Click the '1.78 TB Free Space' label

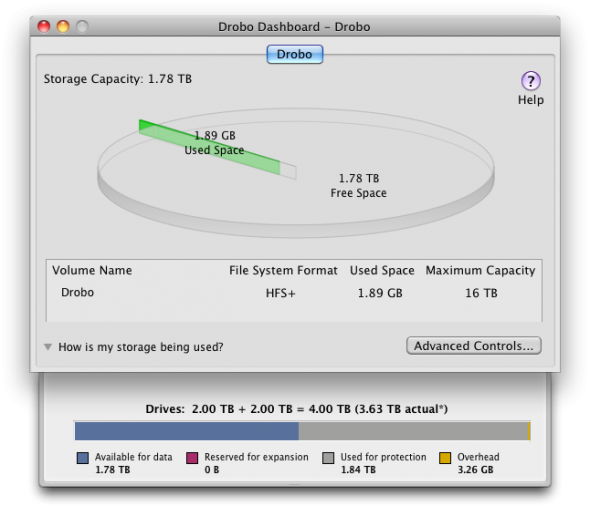[359, 185]
